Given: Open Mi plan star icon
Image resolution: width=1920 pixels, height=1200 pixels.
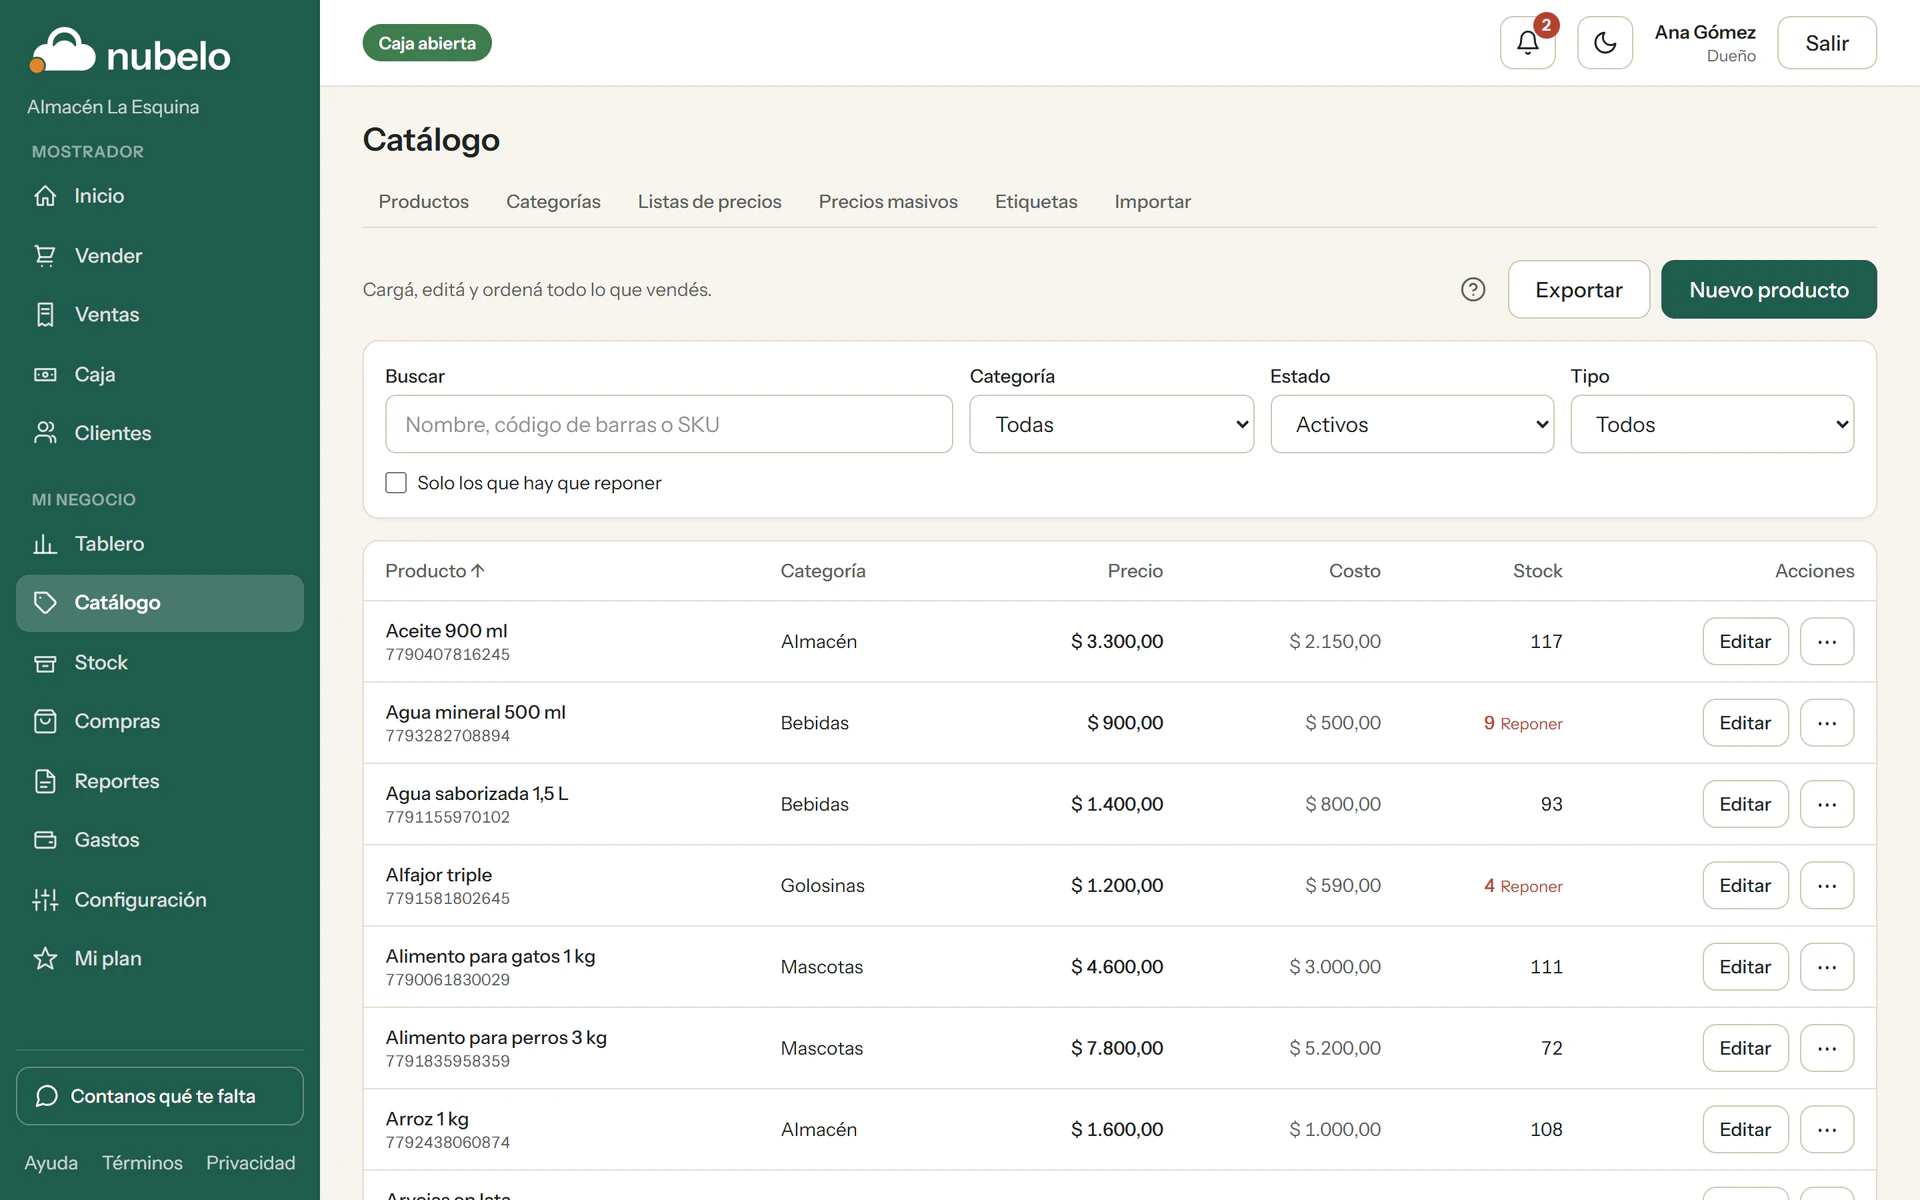Looking at the screenshot, I should pos(45,959).
